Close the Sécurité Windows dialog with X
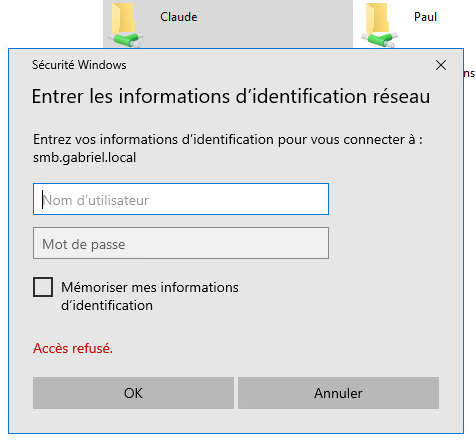The width and height of the screenshot is (476, 441). click(x=441, y=65)
